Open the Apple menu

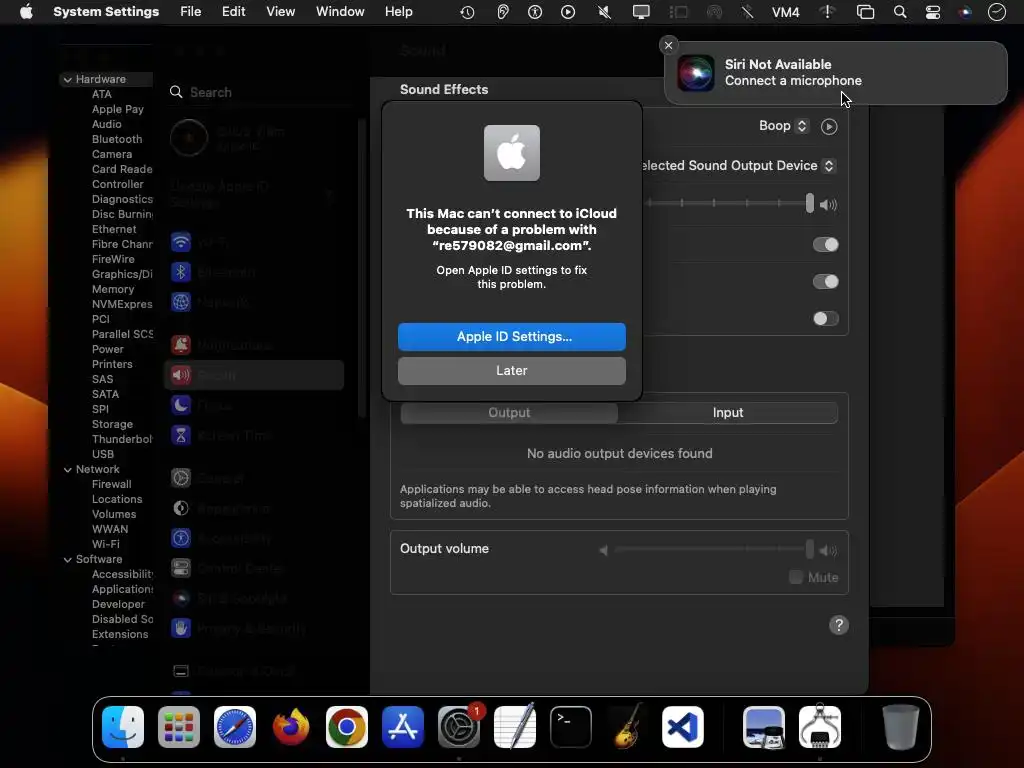point(26,12)
